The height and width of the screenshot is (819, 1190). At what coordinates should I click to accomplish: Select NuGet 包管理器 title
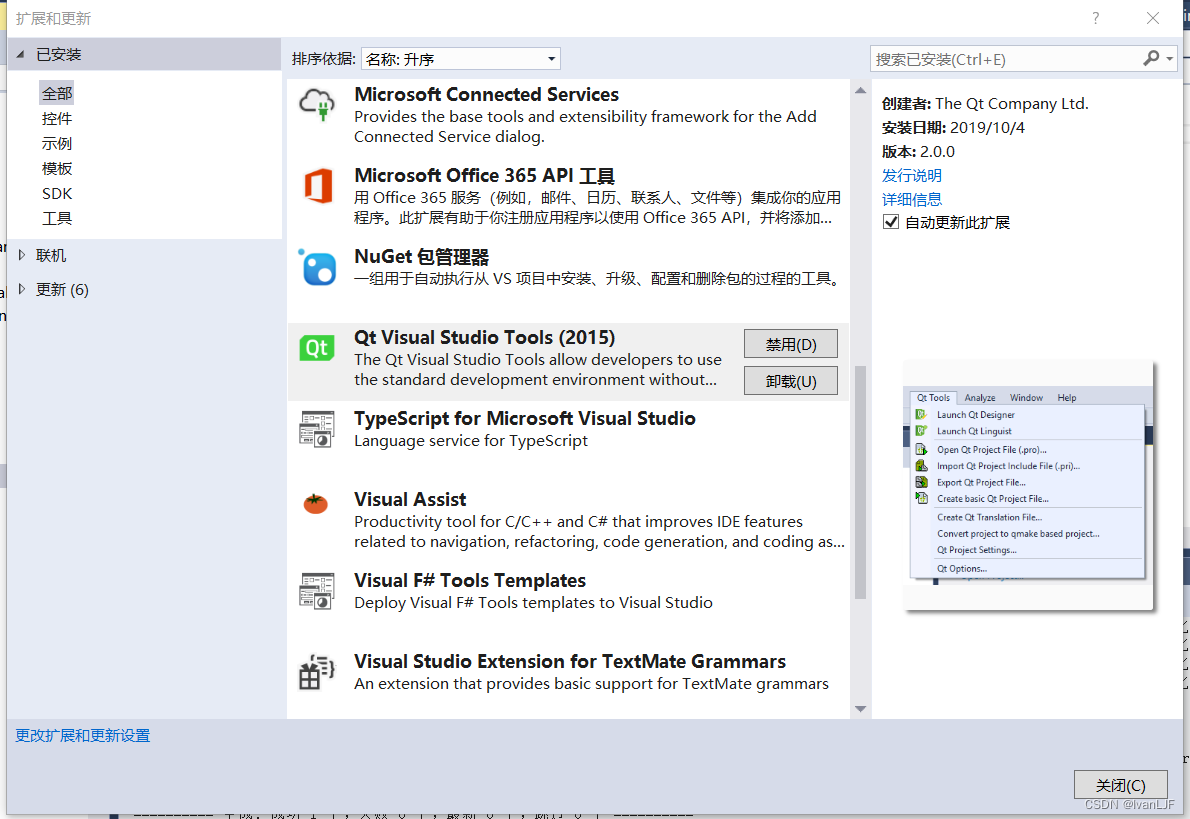(x=421, y=257)
